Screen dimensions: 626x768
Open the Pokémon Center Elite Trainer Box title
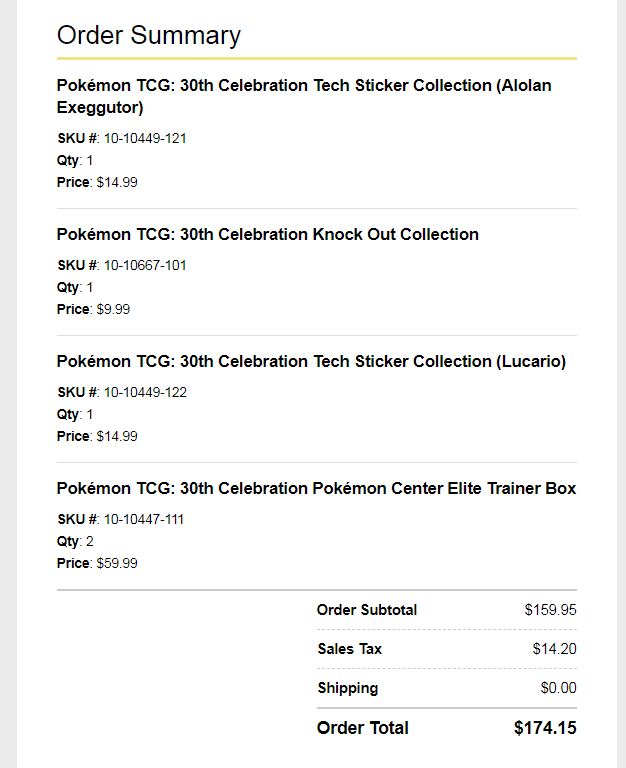pos(316,488)
